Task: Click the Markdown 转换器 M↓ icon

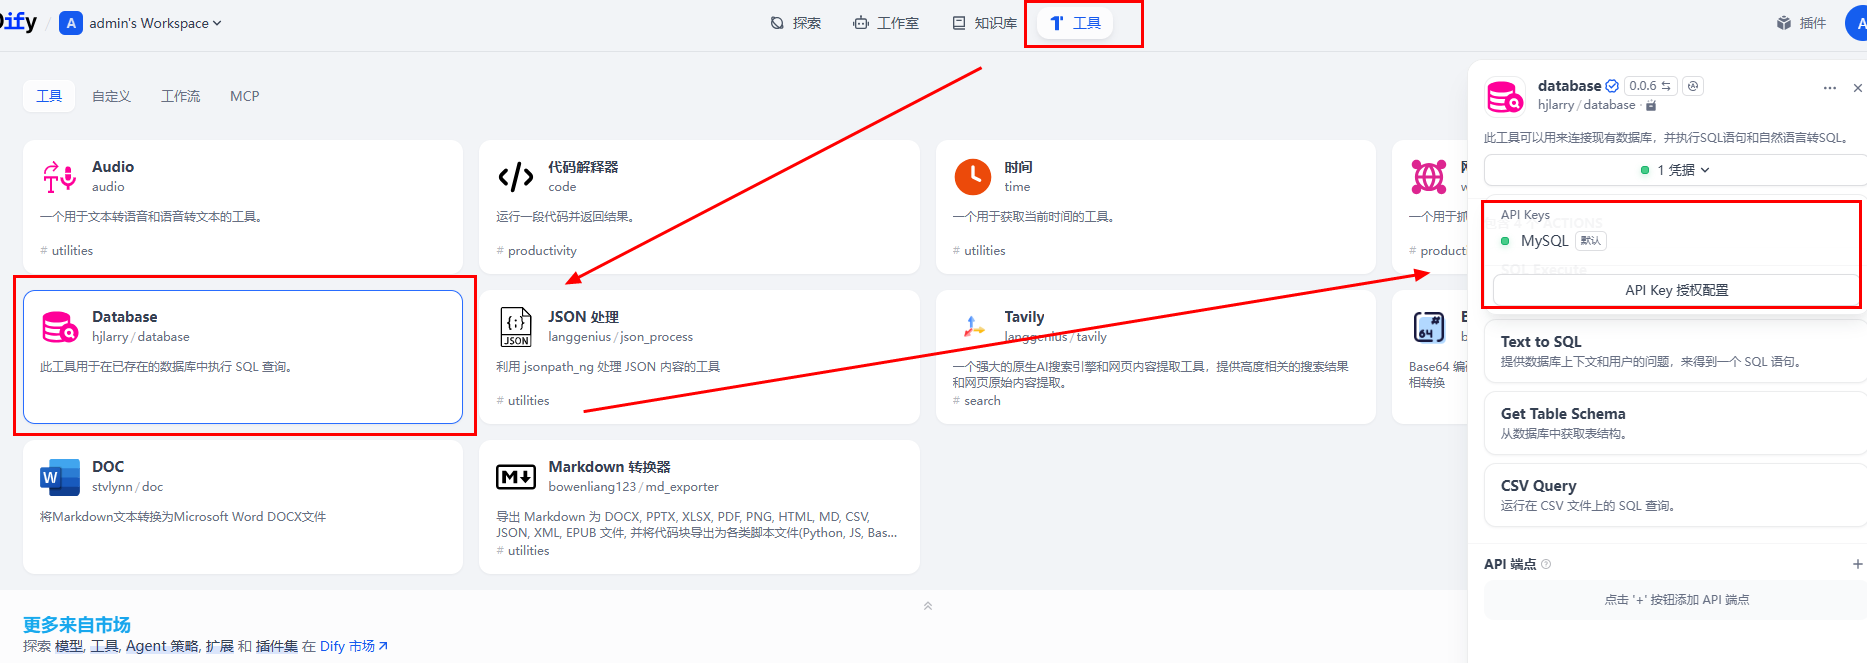Action: click(516, 477)
